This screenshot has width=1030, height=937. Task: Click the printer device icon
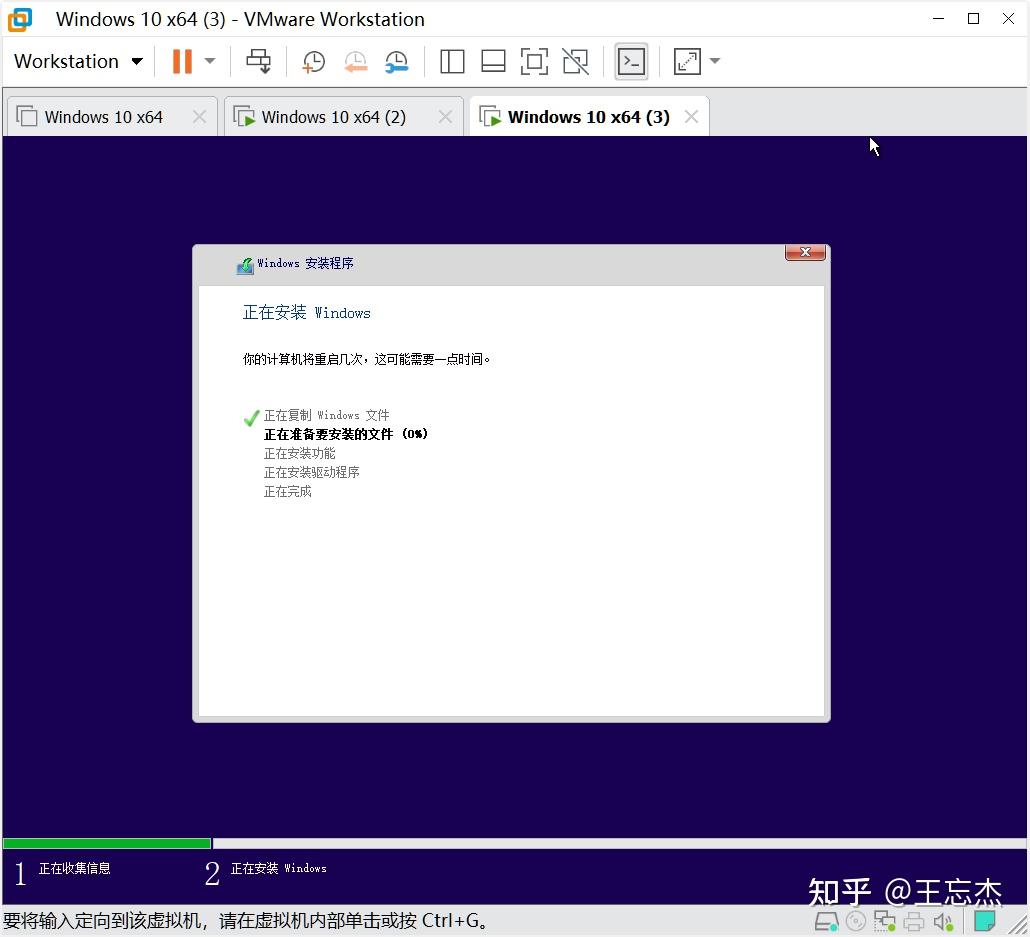pos(913,921)
